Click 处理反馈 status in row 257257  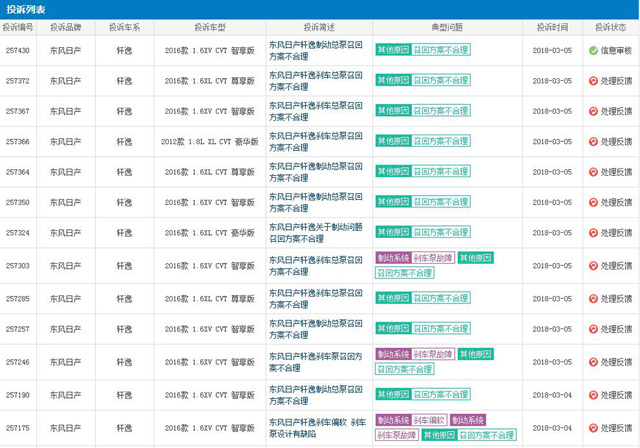point(616,329)
